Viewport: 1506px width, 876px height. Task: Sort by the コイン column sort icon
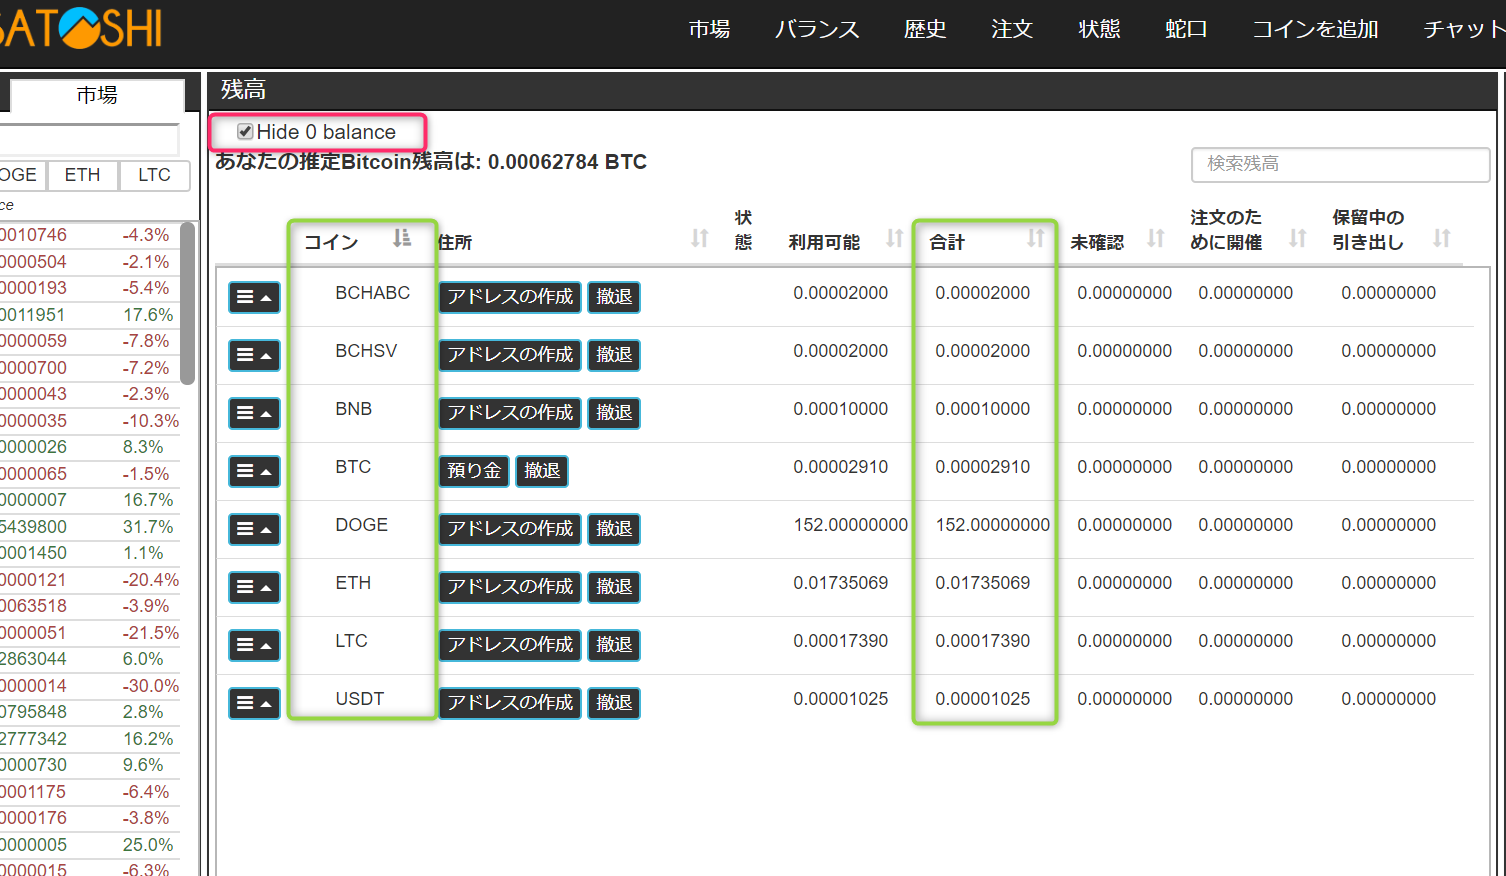pos(402,238)
